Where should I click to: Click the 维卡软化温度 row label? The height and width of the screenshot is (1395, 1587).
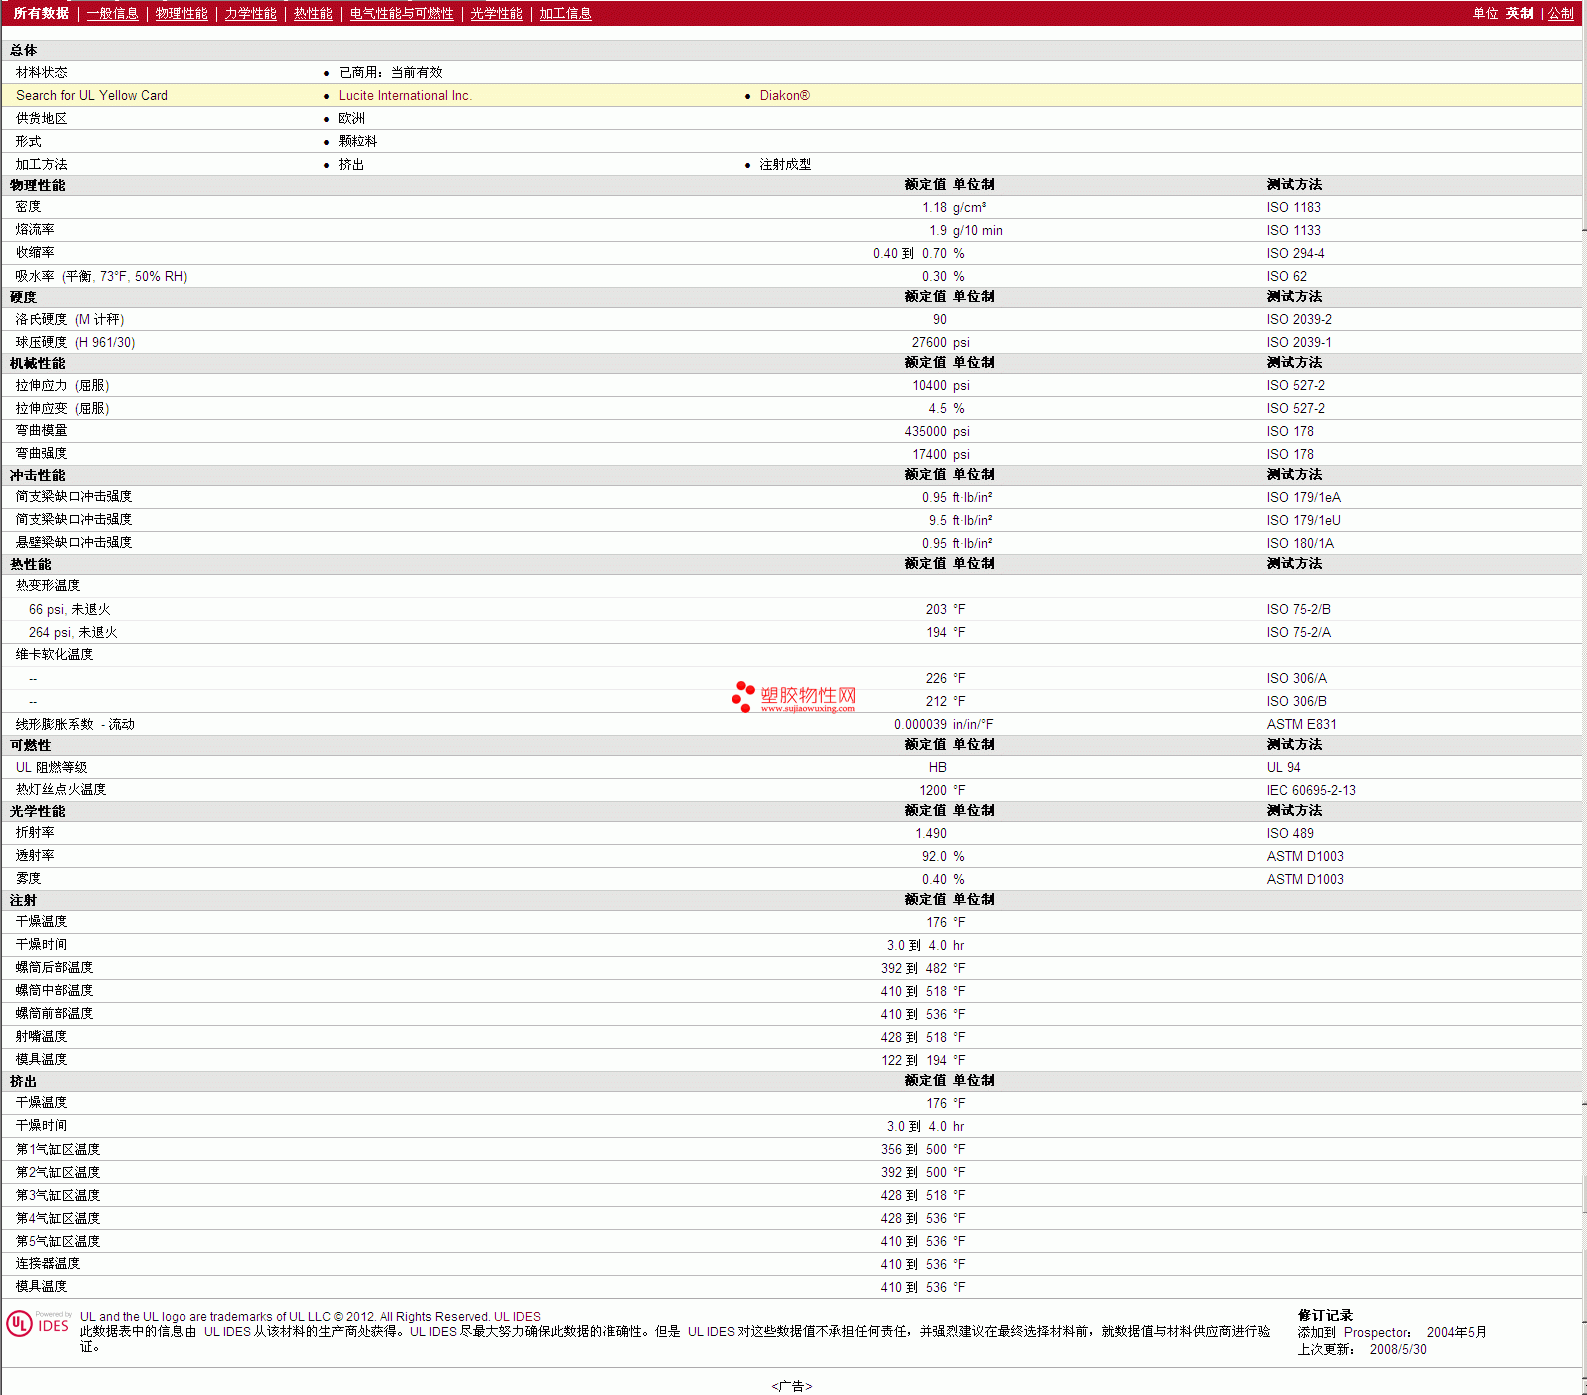click(x=55, y=655)
